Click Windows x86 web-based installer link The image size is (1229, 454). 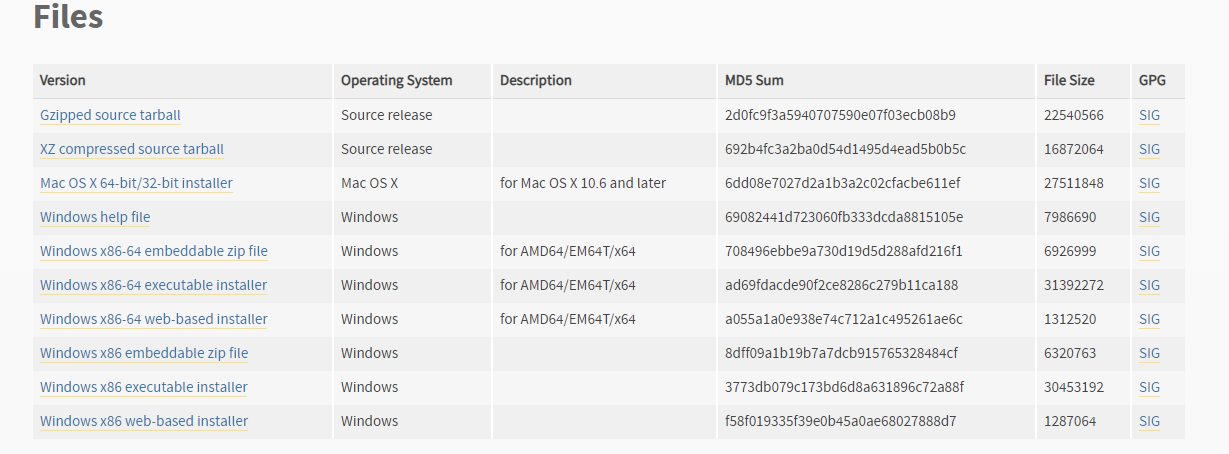click(144, 421)
